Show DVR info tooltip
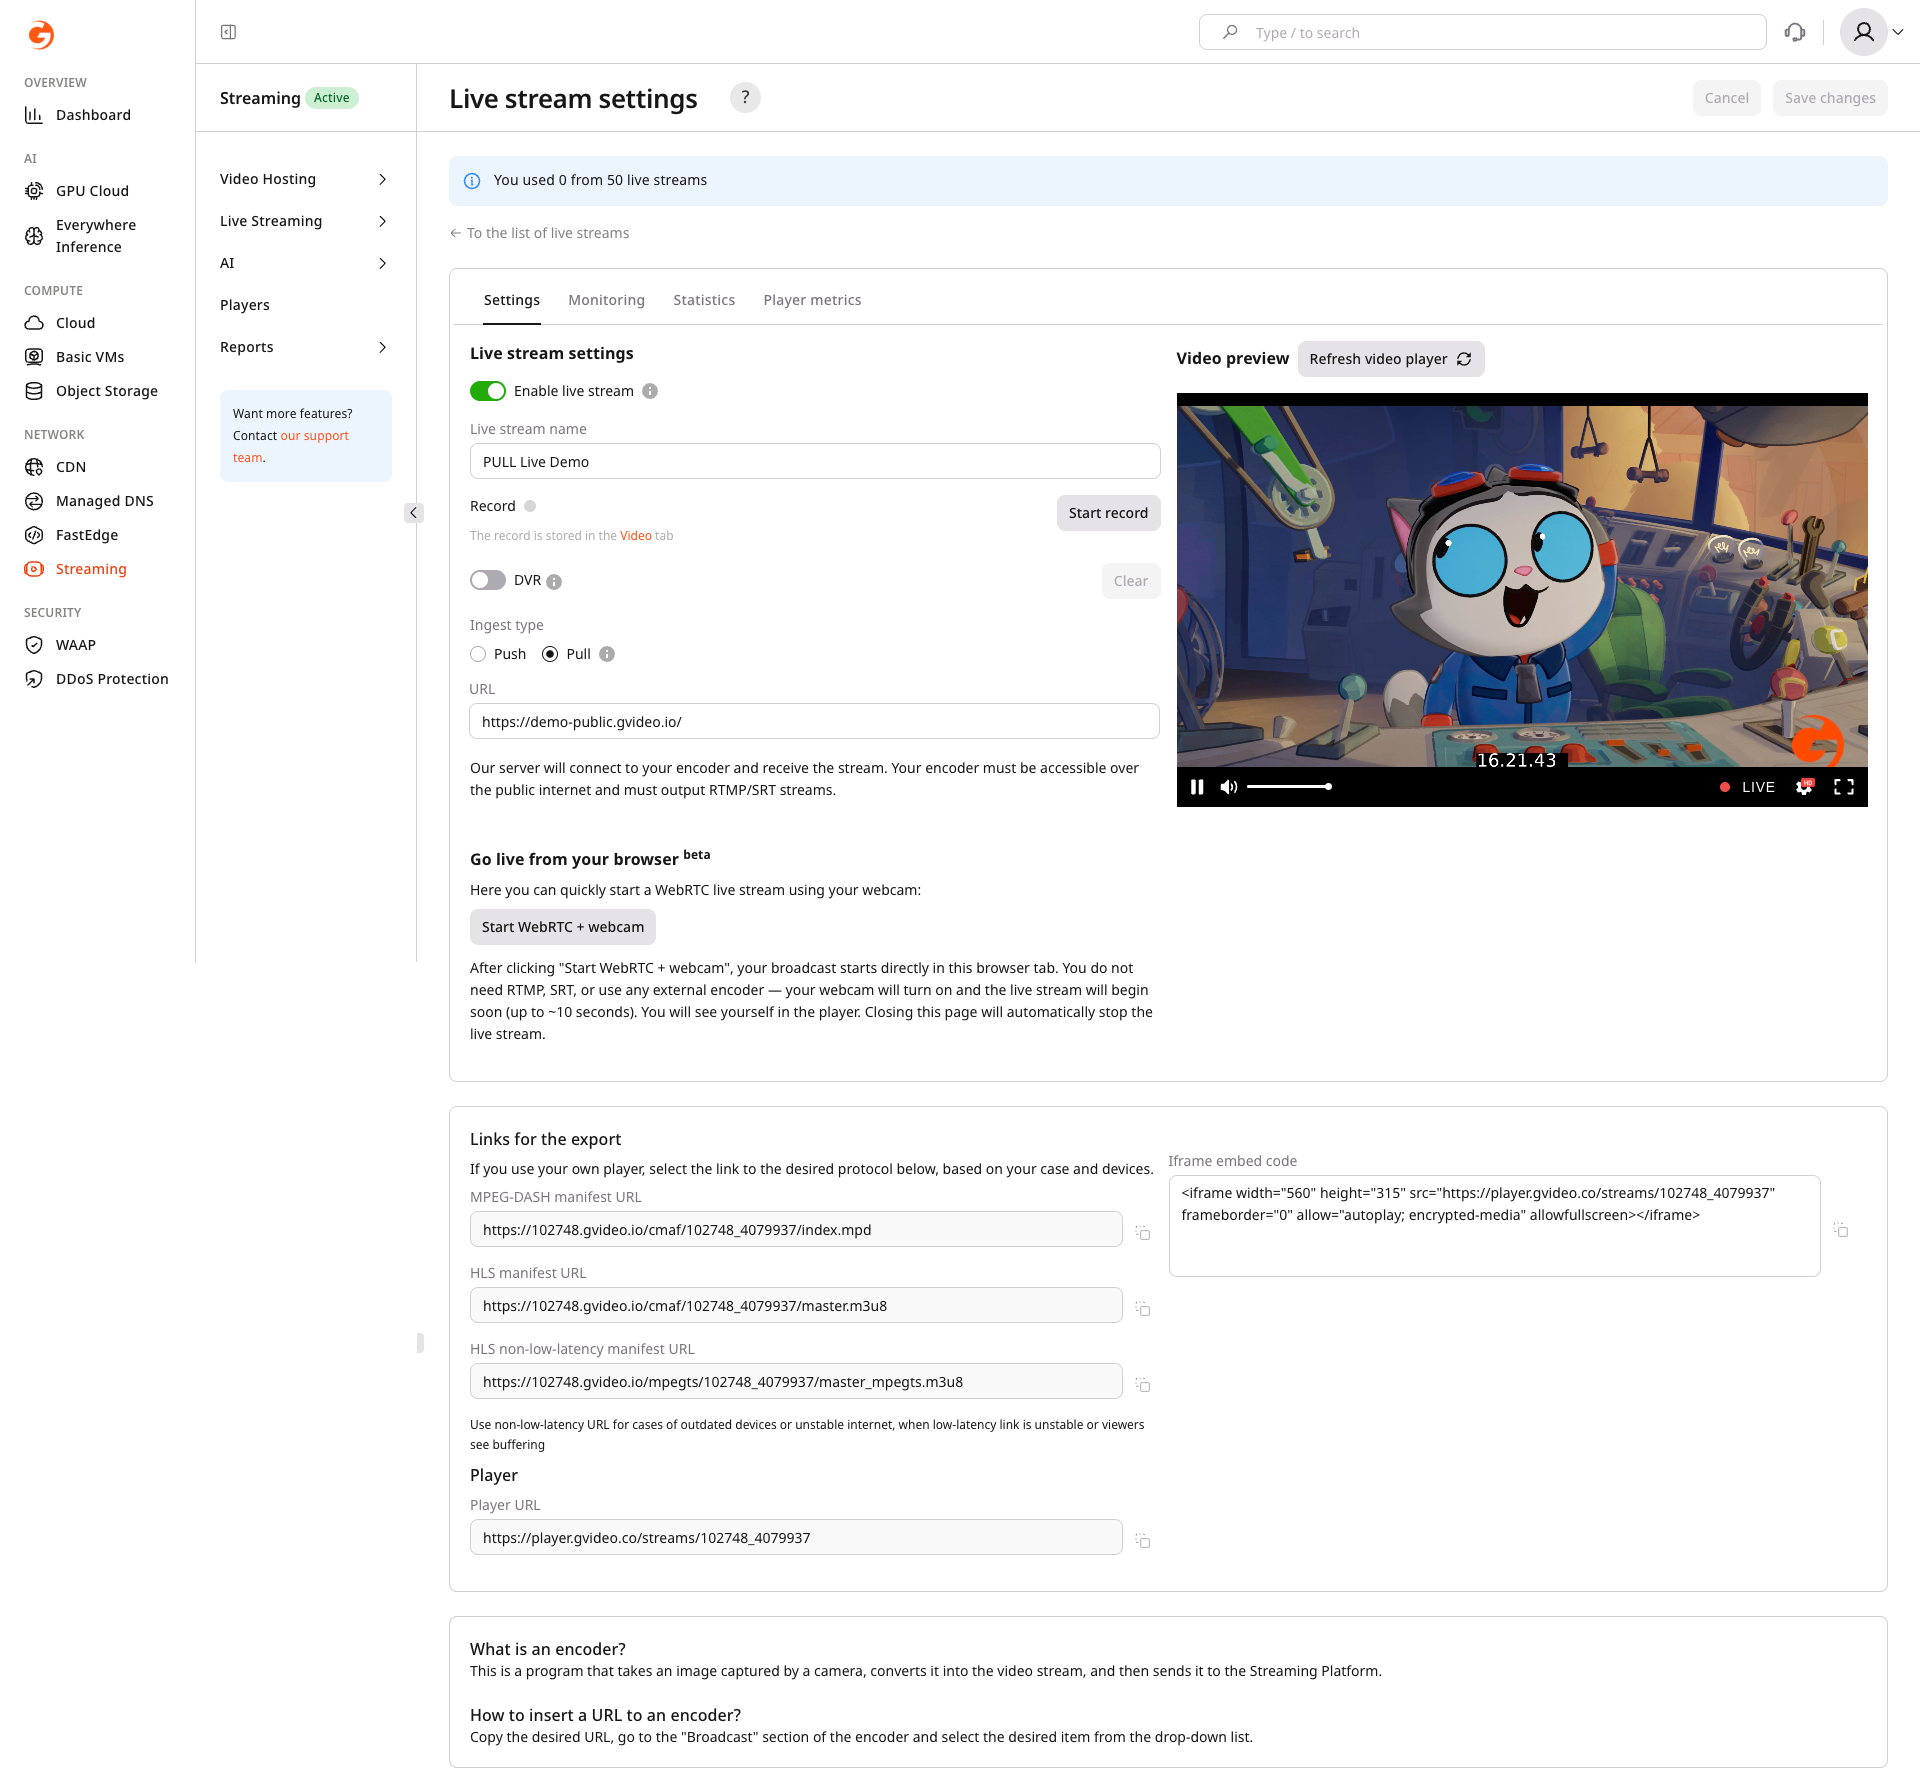This screenshot has height=1792, width=1920. click(554, 581)
